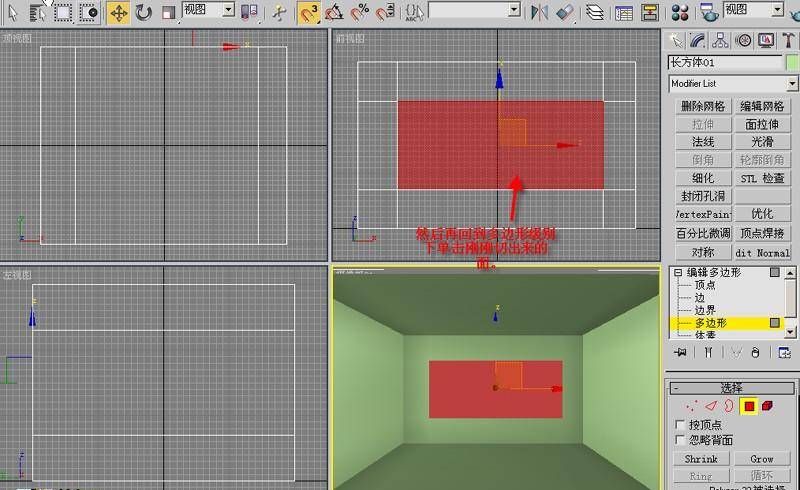Toggle Window/Crossing selection mode icon

(89, 13)
